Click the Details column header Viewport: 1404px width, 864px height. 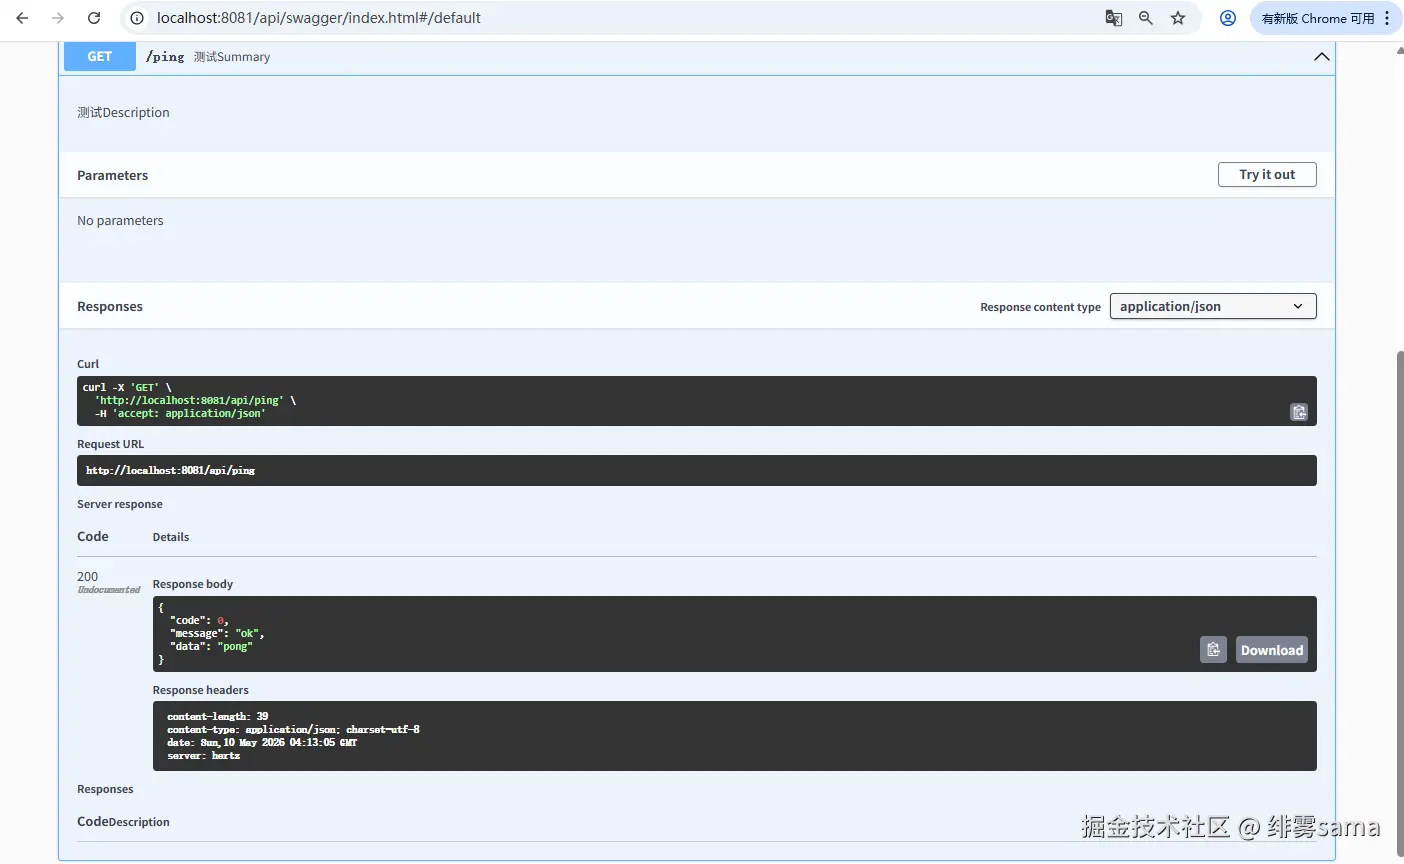pos(171,537)
